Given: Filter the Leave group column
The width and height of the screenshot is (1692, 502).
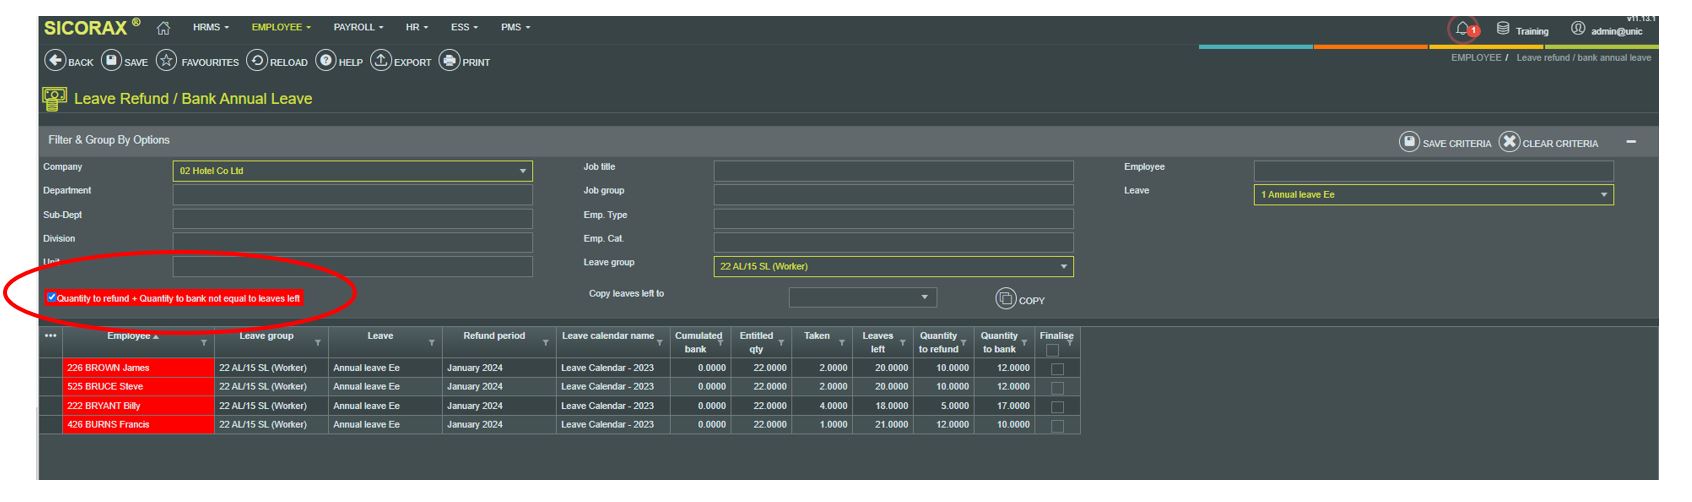Looking at the screenshot, I should (318, 343).
